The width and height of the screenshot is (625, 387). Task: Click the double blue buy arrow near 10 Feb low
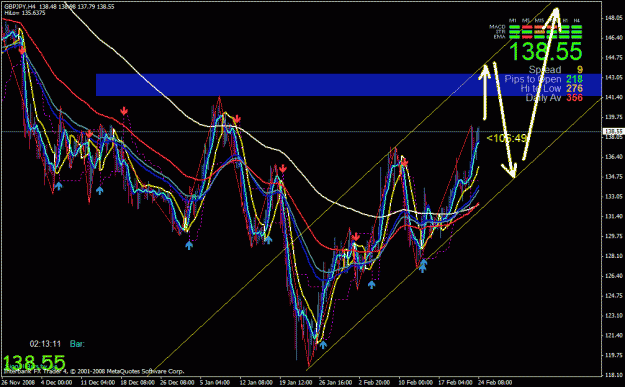click(x=423, y=266)
